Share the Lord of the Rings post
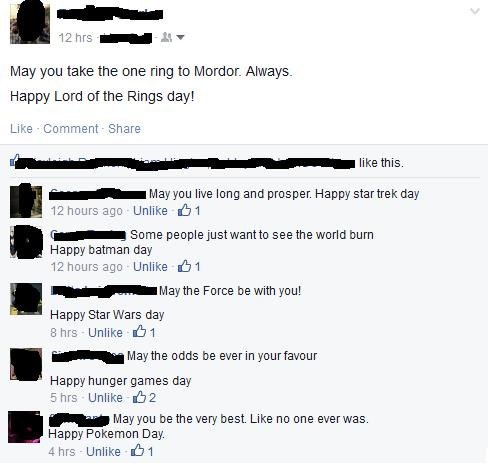 click(124, 129)
